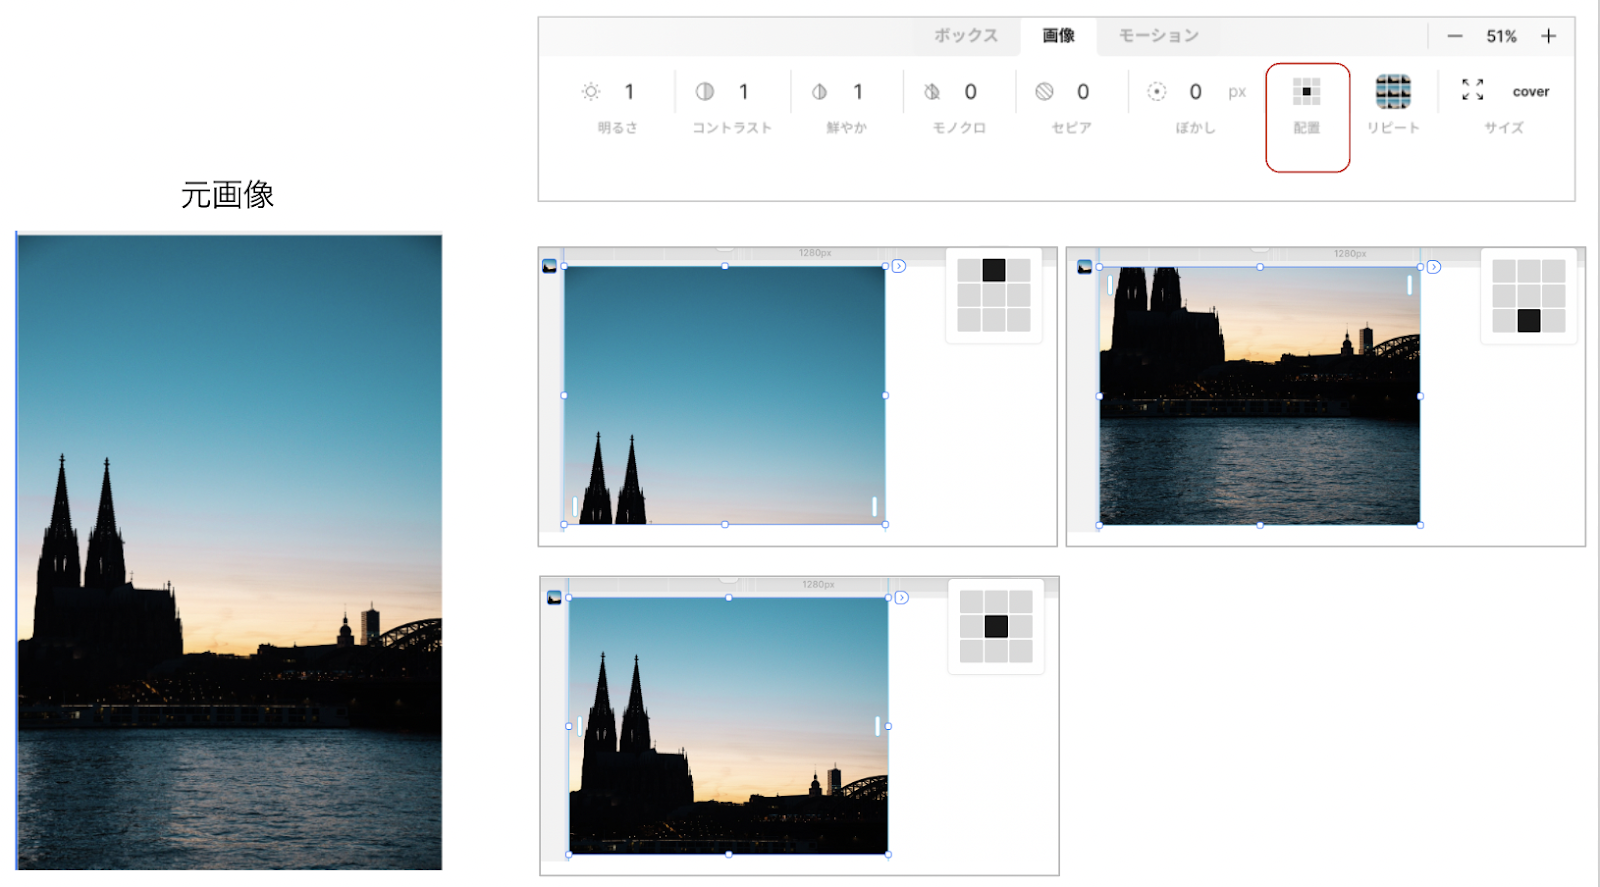The image size is (1600, 887).
Task: Zoom in with the plus button
Action: [x=1549, y=36]
